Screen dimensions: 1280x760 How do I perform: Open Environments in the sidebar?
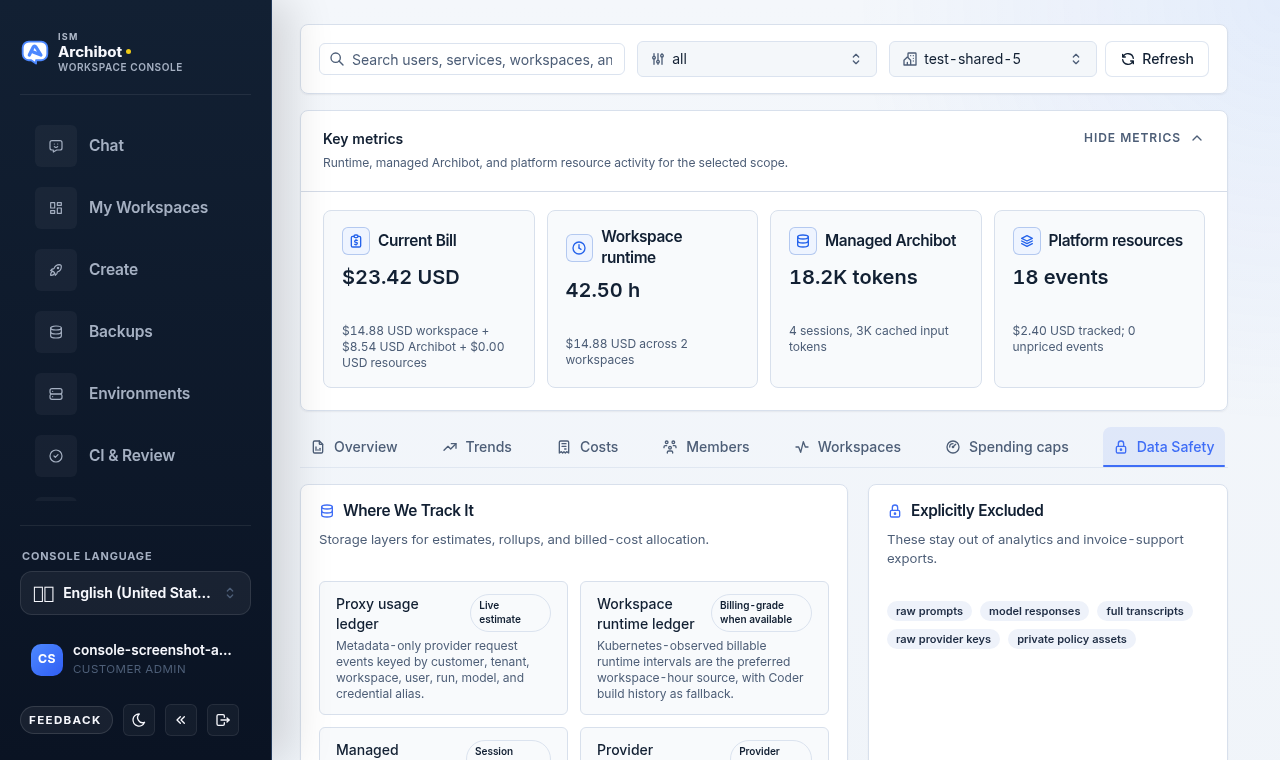coord(135,394)
